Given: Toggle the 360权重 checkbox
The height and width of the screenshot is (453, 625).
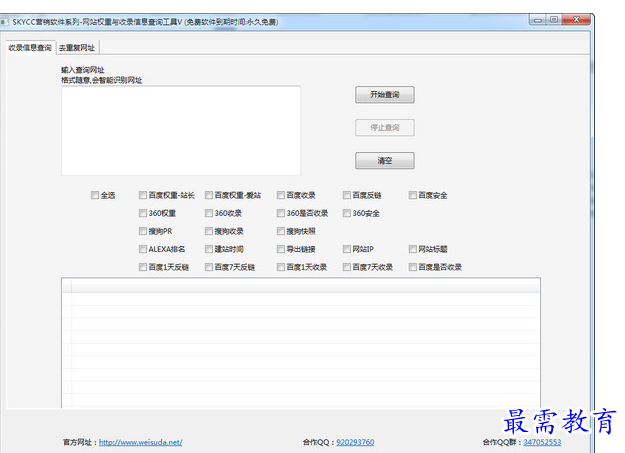Looking at the screenshot, I should [143, 213].
